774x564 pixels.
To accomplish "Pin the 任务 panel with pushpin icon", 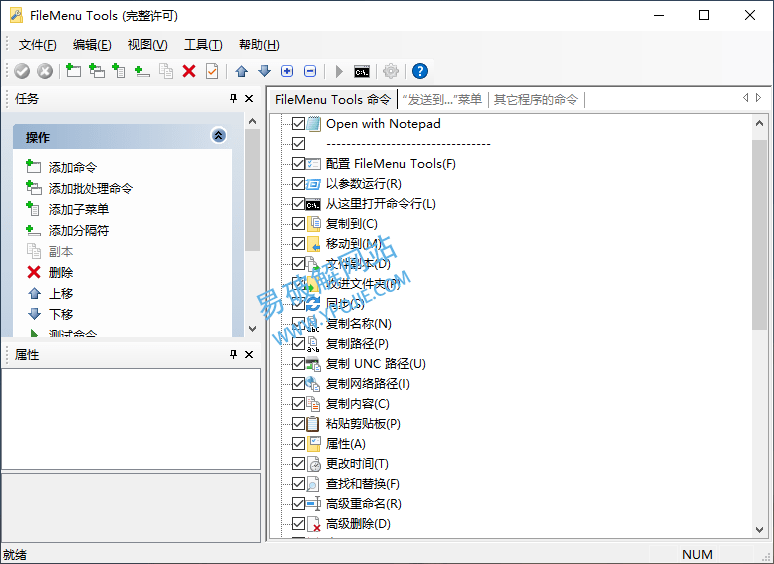I will click(233, 98).
